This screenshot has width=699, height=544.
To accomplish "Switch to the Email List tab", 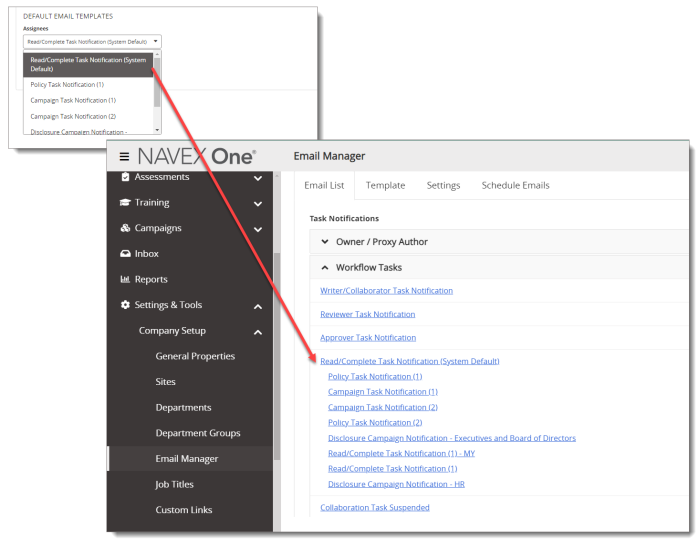I will (324, 185).
